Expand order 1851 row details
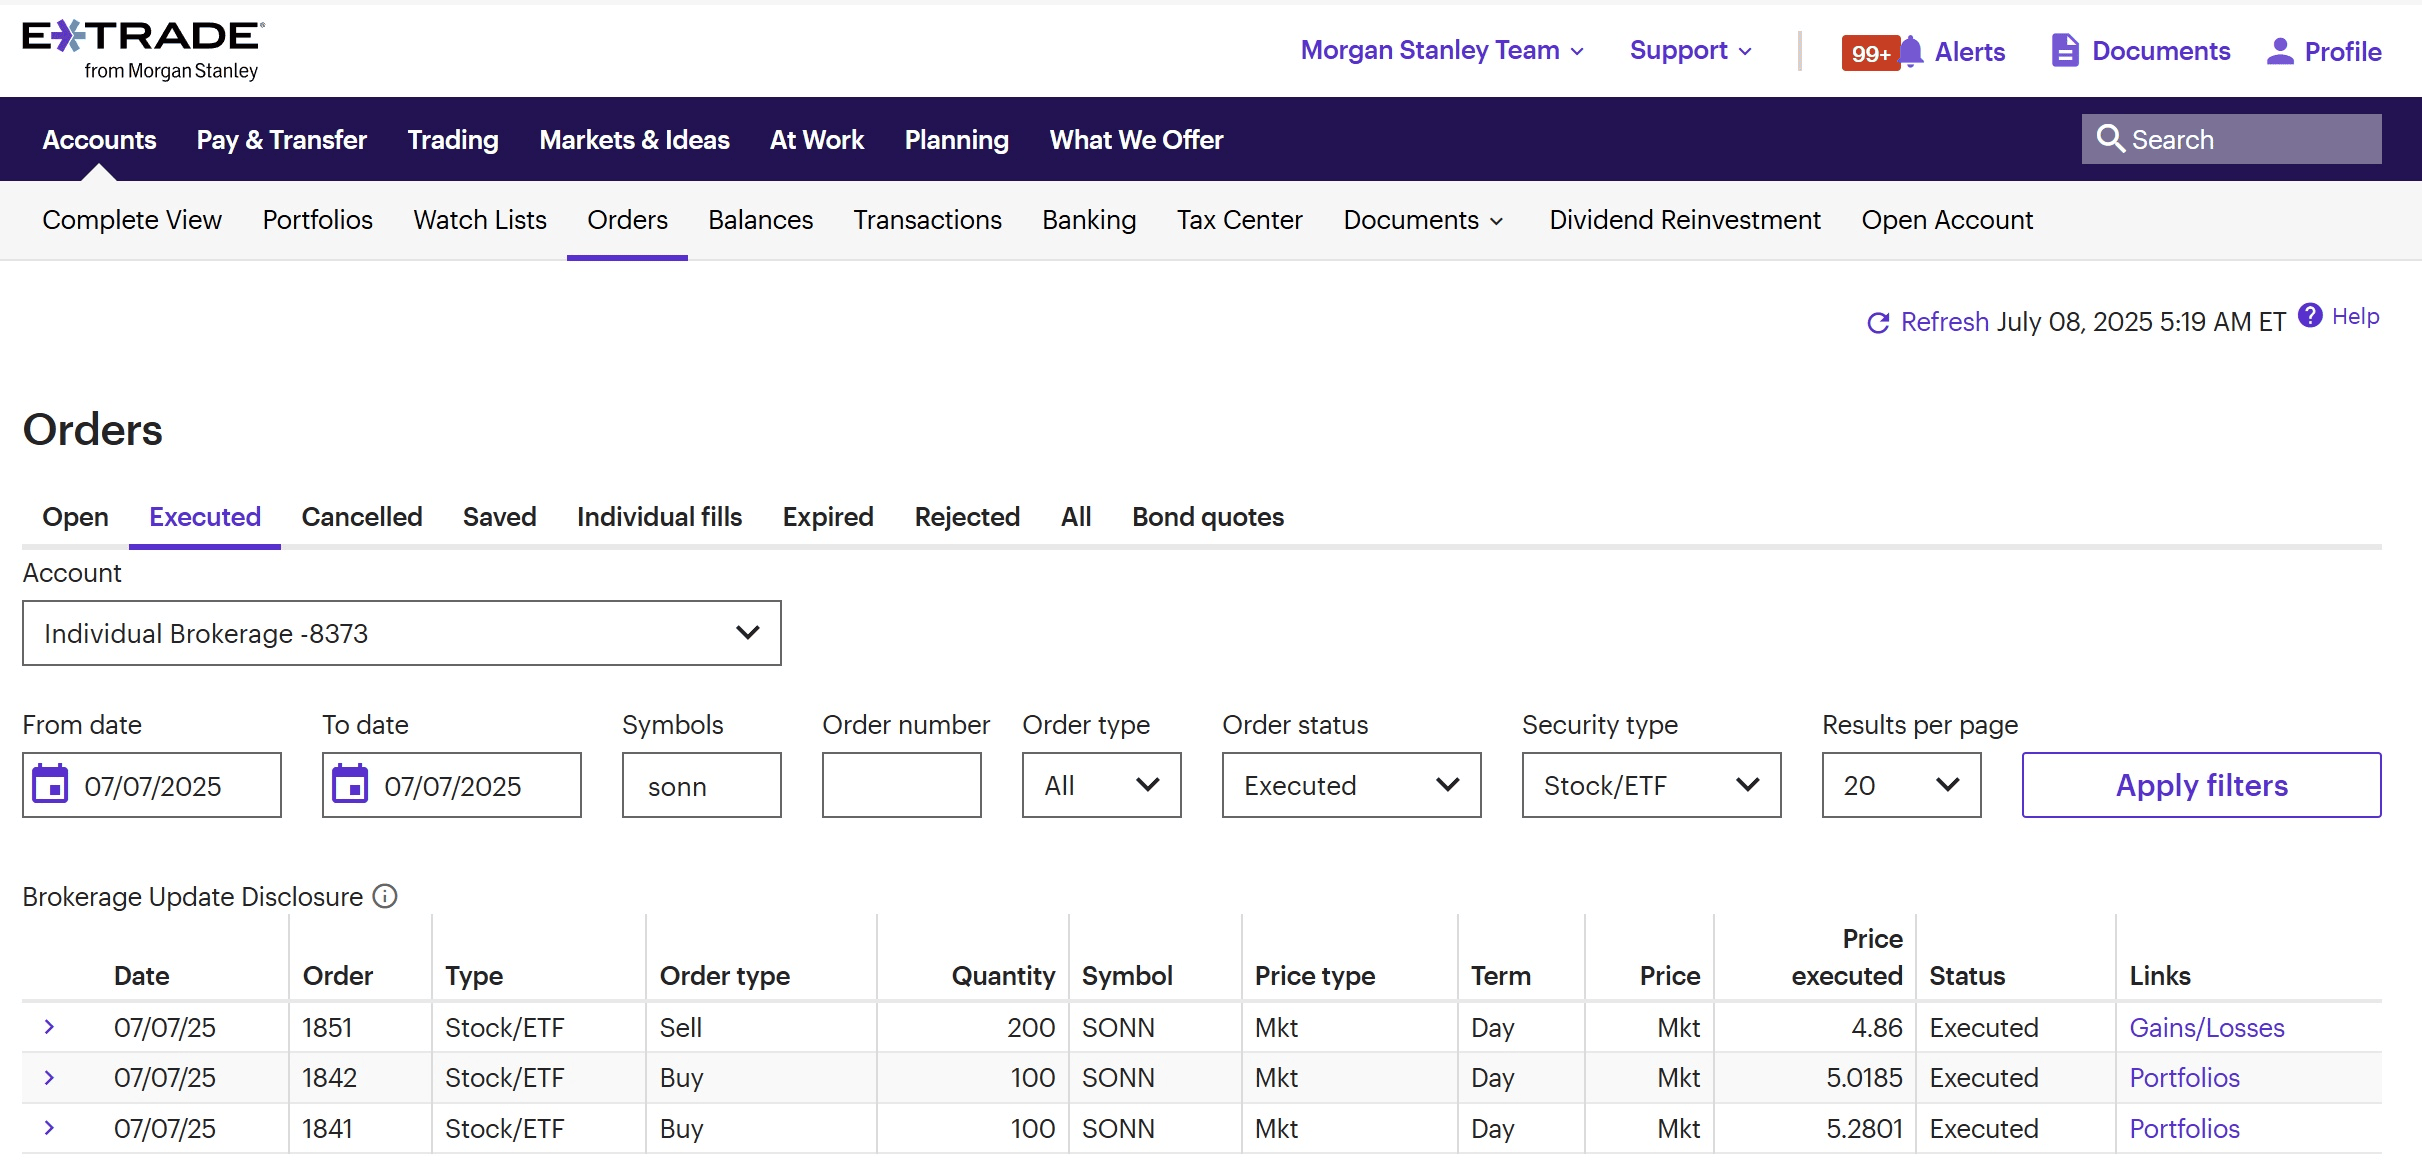2422x1176 pixels. (x=49, y=1027)
